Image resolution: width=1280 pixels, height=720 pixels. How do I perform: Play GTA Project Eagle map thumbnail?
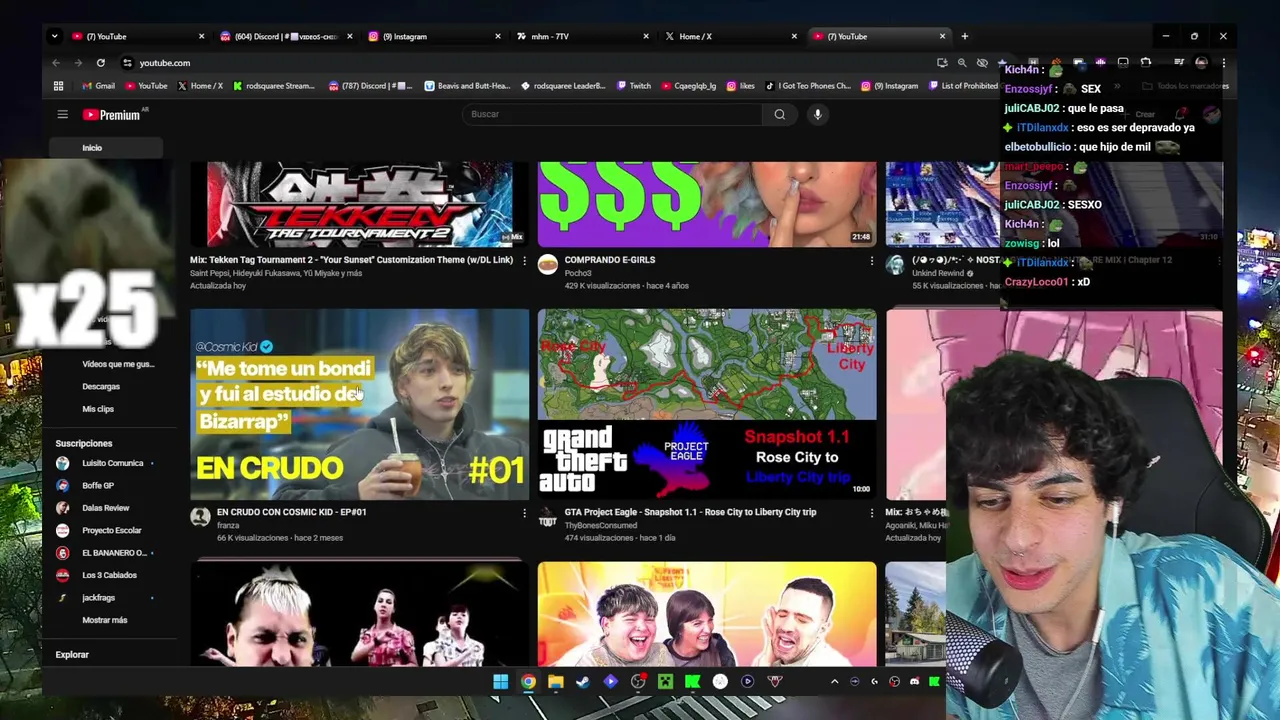click(707, 404)
